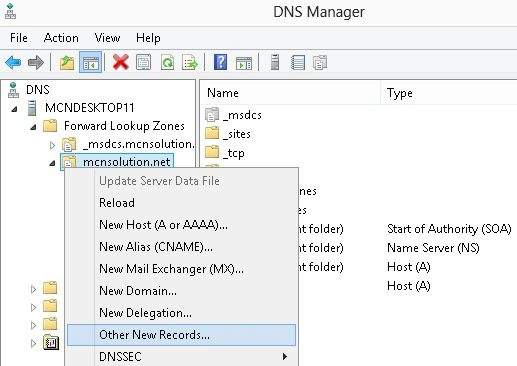Click the New Zone toolbar icon

(x=320, y=62)
